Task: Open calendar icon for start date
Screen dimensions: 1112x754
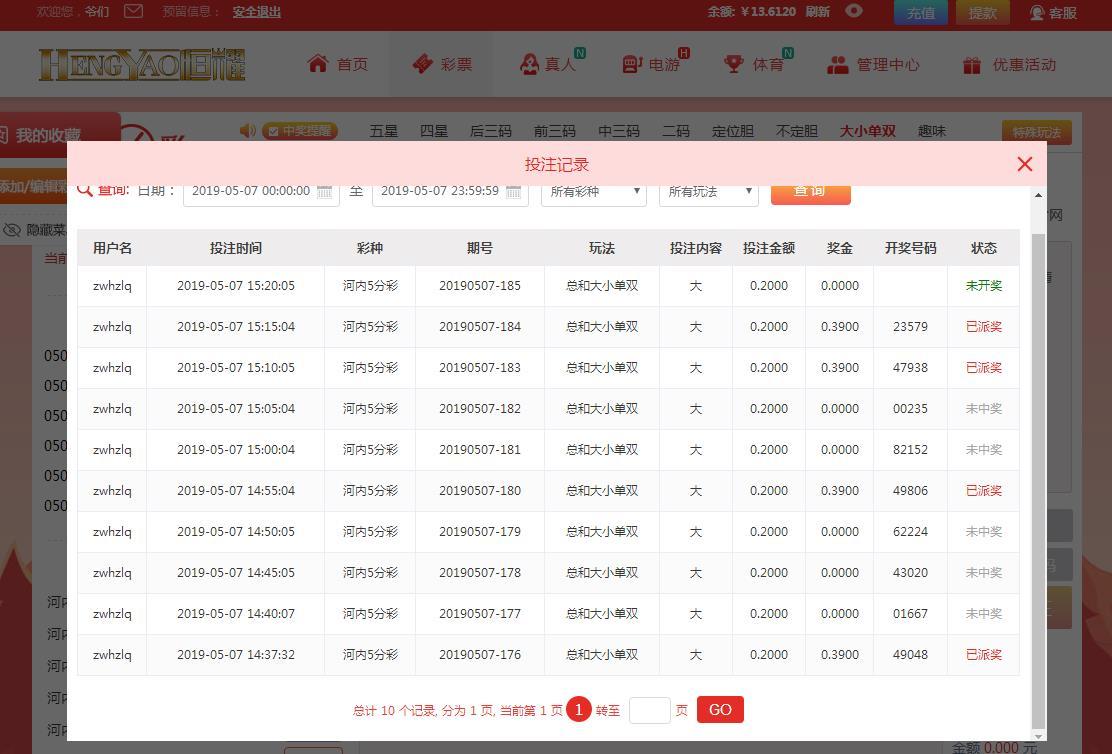Action: coord(325,192)
